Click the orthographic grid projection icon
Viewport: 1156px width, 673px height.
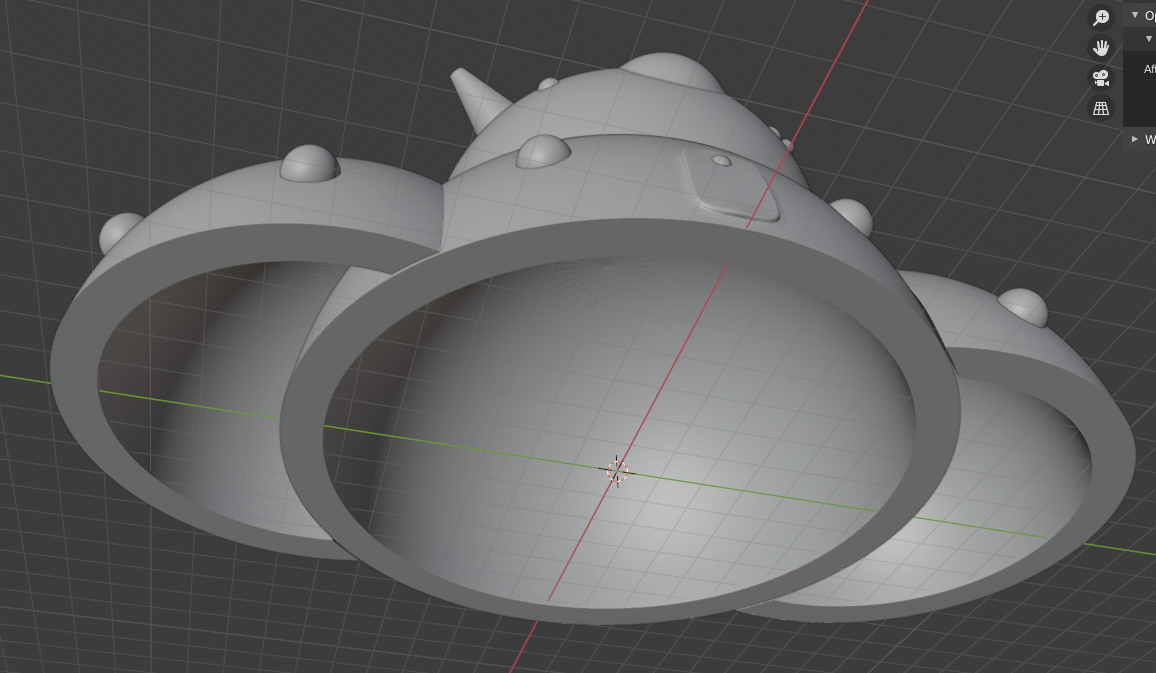[1100, 107]
